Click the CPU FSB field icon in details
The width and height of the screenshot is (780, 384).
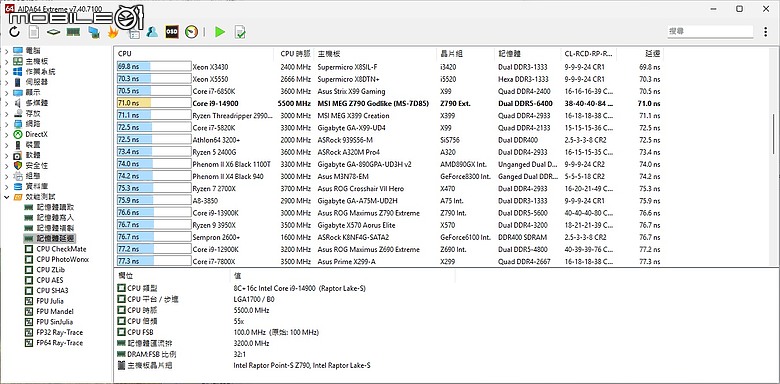tap(121, 332)
